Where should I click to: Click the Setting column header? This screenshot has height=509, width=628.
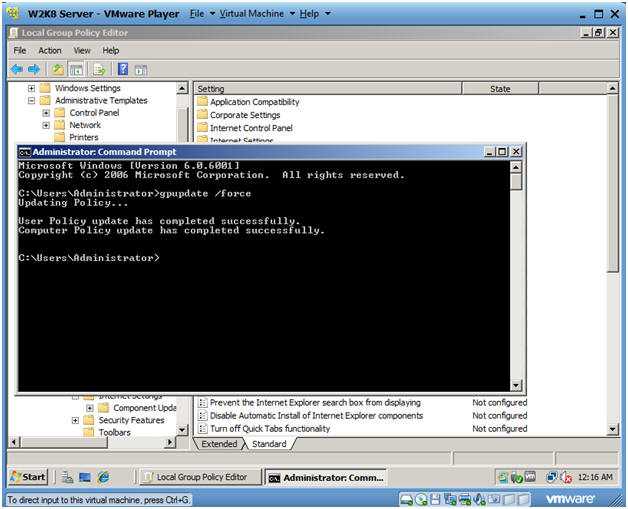click(x=328, y=89)
